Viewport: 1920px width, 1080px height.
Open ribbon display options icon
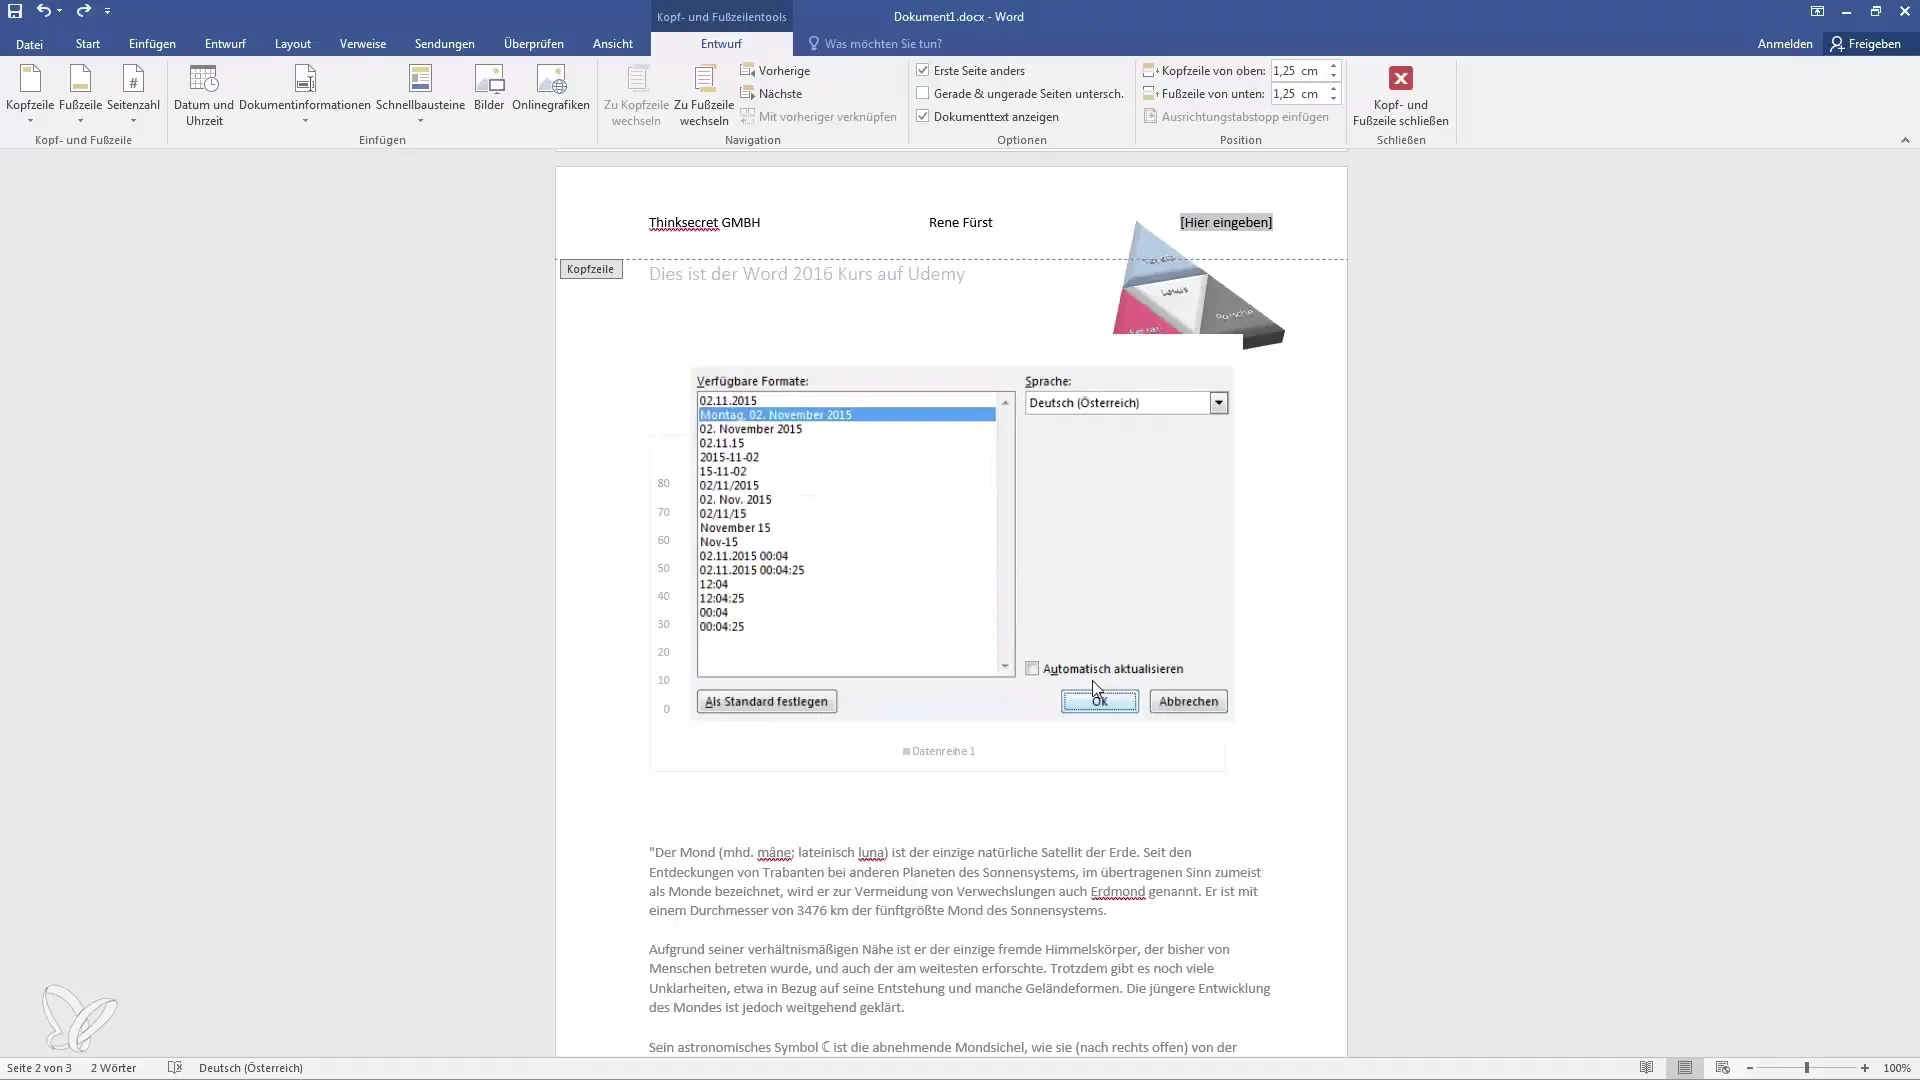pyautogui.click(x=1817, y=11)
